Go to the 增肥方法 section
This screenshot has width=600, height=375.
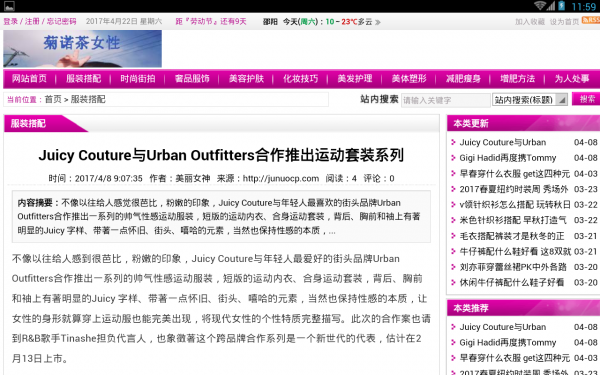(x=518, y=79)
